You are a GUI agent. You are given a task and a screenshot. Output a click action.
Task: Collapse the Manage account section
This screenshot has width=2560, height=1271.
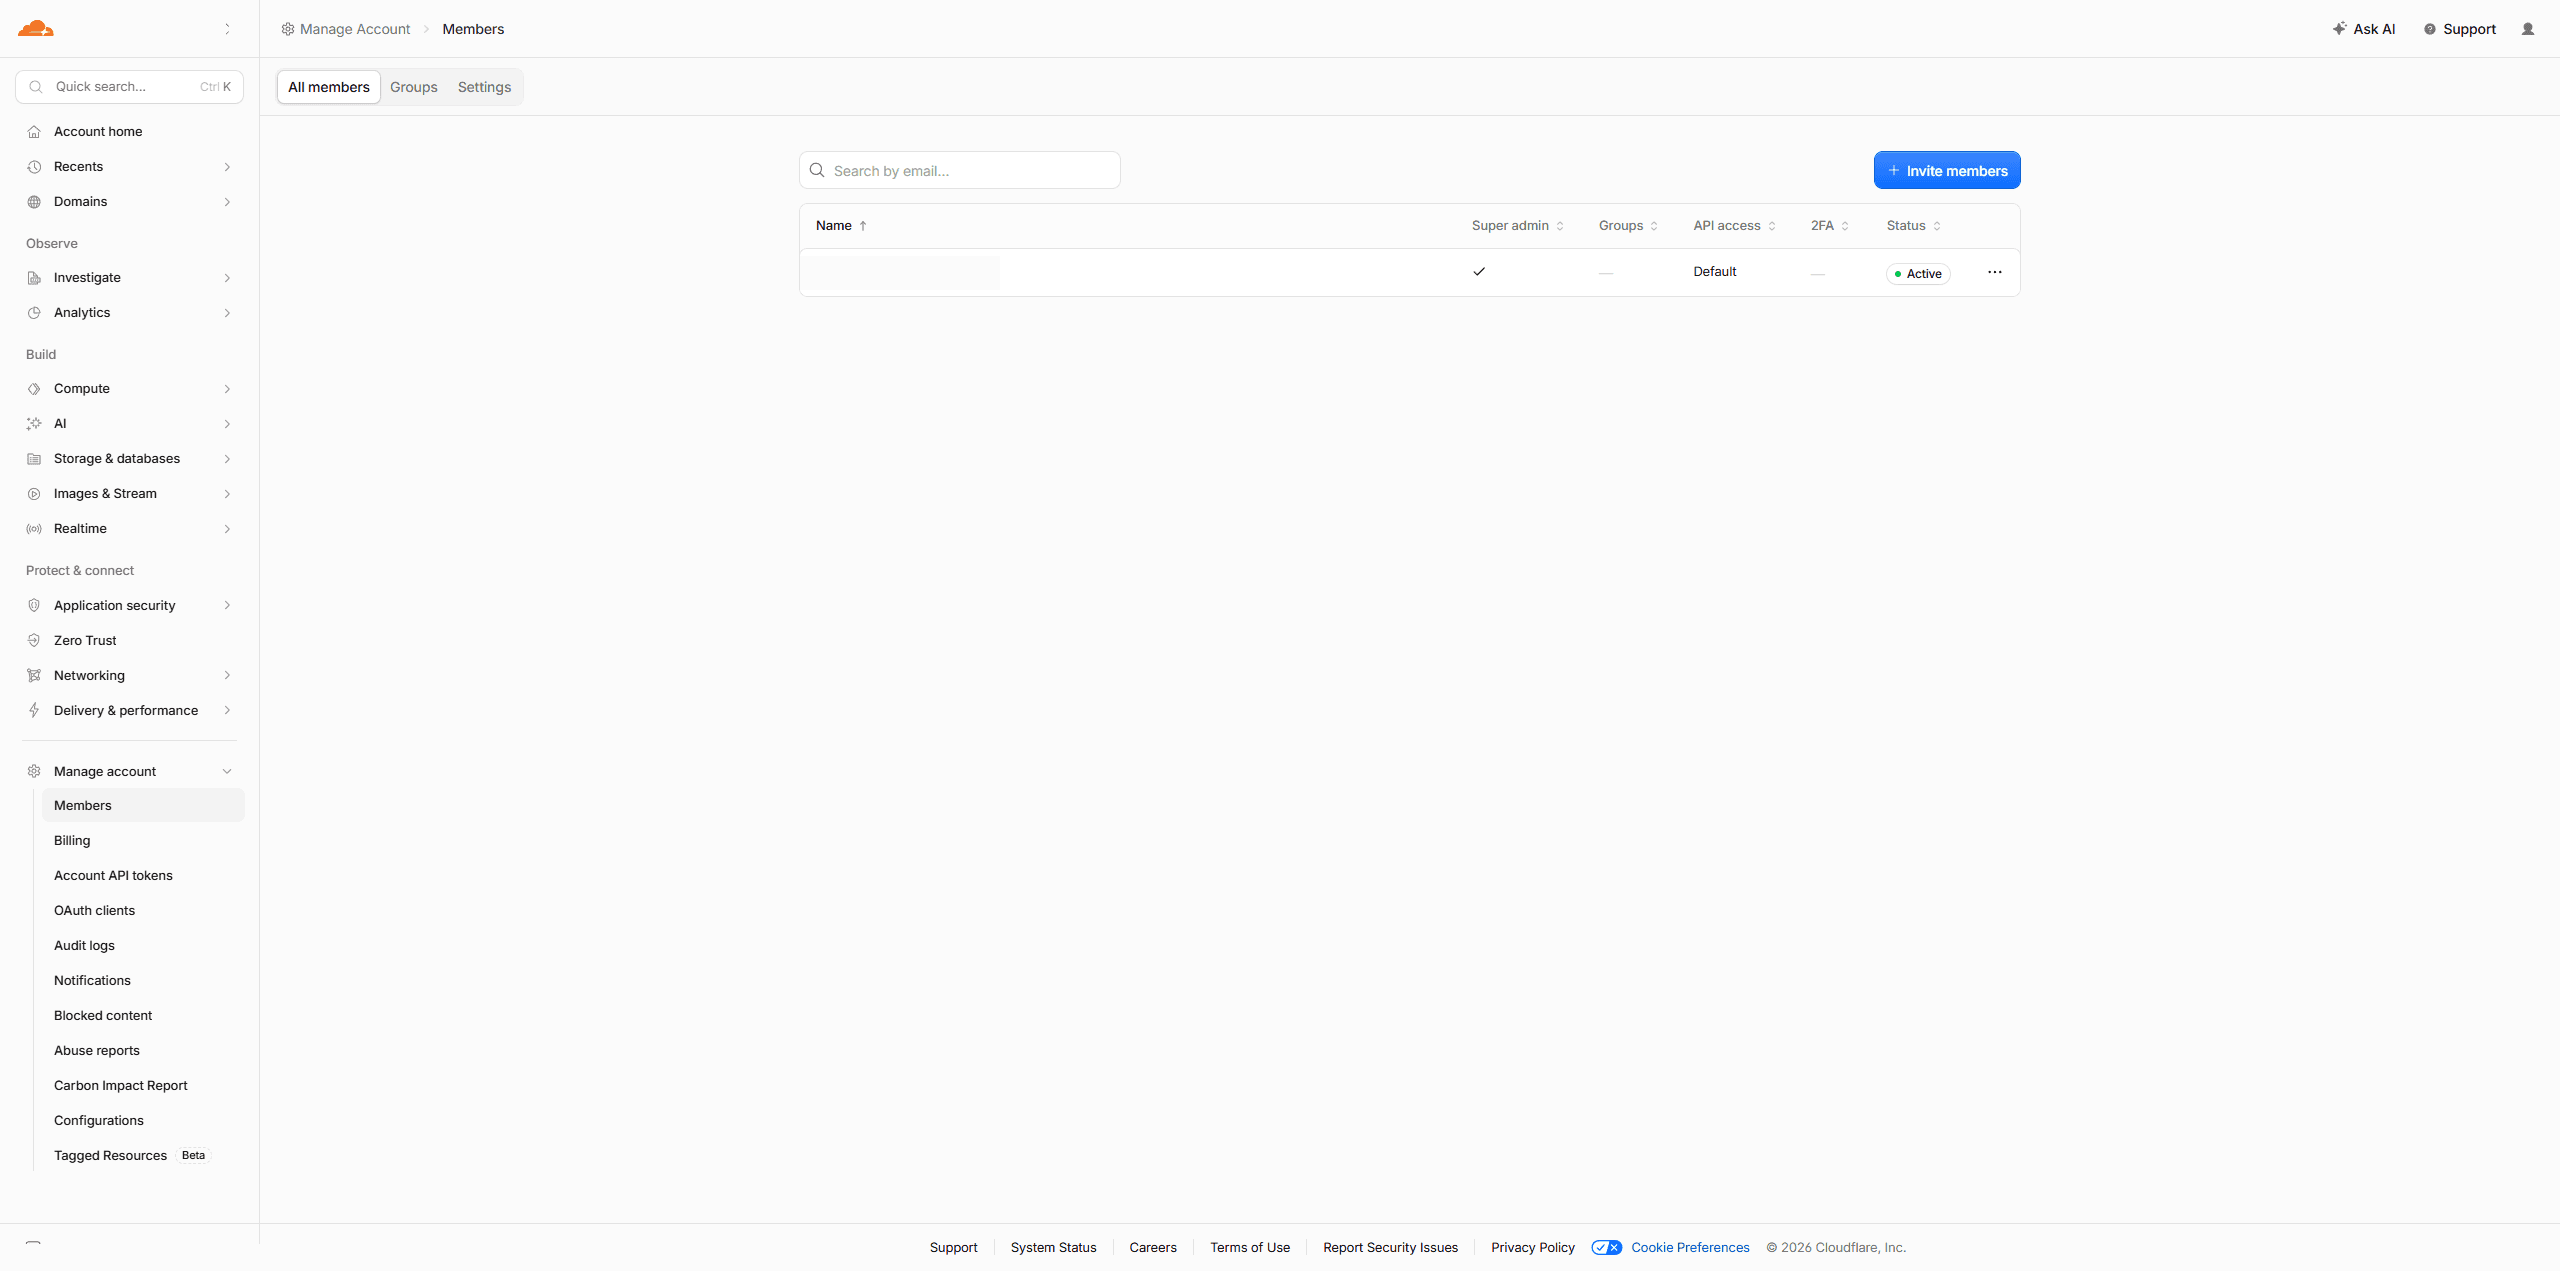227,772
